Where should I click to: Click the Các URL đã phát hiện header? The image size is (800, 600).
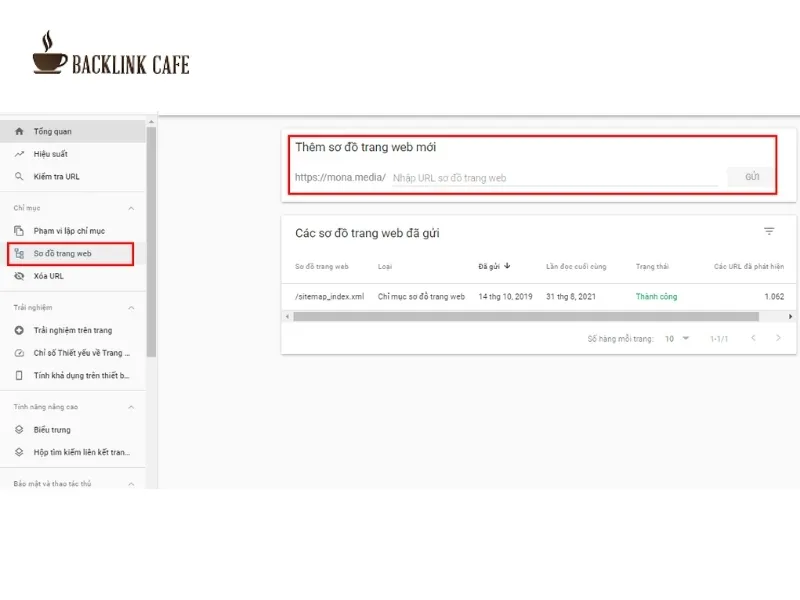coord(748,266)
